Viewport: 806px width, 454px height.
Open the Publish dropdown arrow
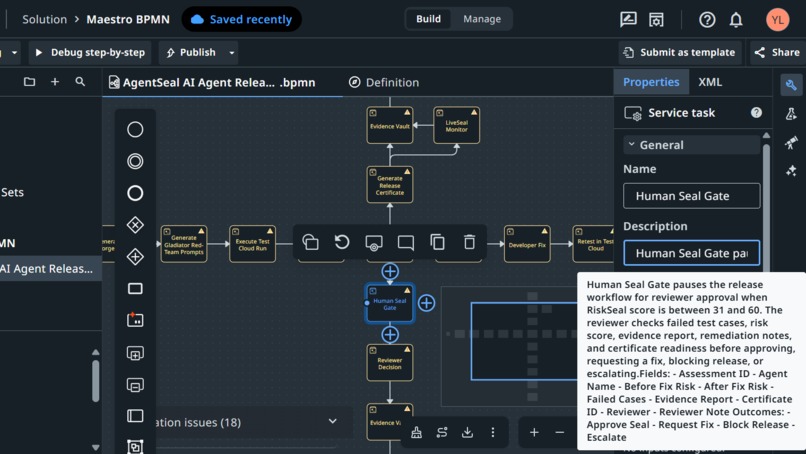coord(232,52)
